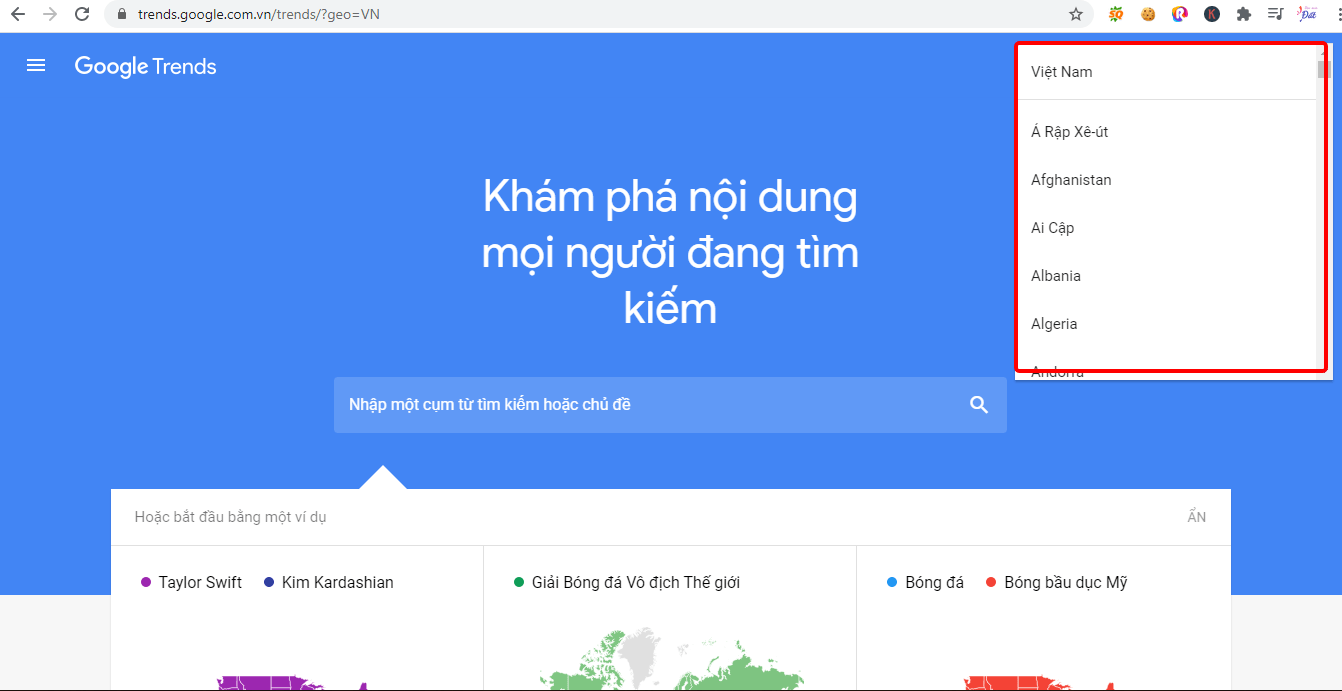This screenshot has width=1342, height=691.
Task: Open the hamburger navigation menu
Action: tap(36, 66)
